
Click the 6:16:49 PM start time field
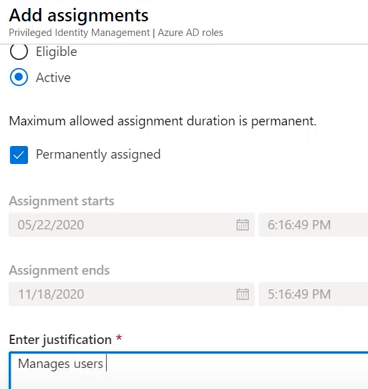313,225
